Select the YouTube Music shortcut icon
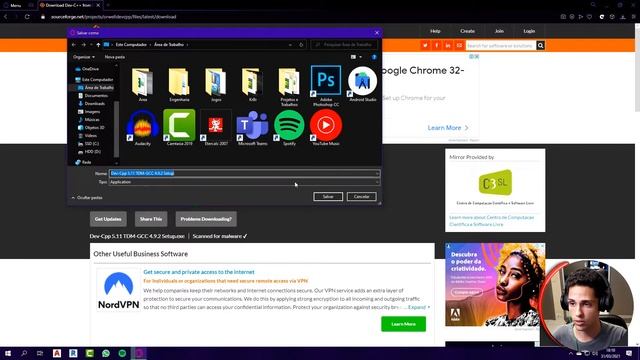 tap(326, 128)
